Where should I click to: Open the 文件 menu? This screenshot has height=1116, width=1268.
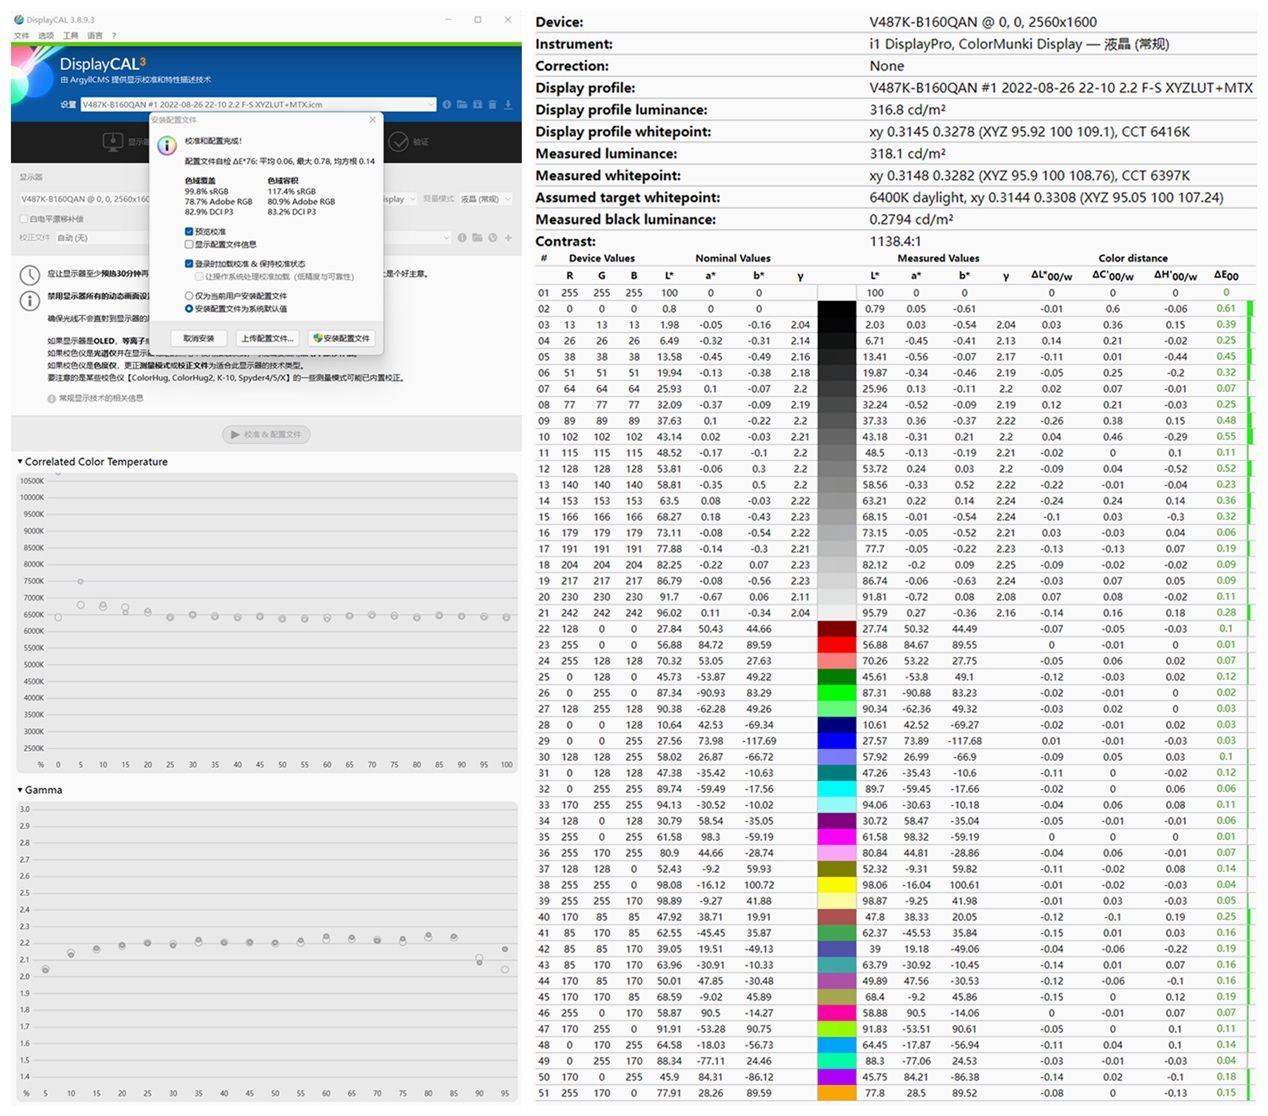pyautogui.click(x=21, y=35)
